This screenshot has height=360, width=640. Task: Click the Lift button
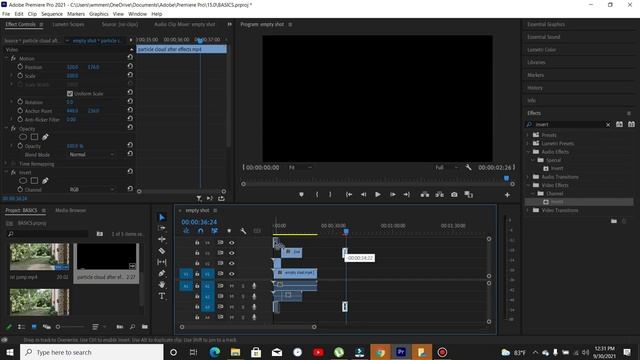pyautogui.click(x=425, y=195)
